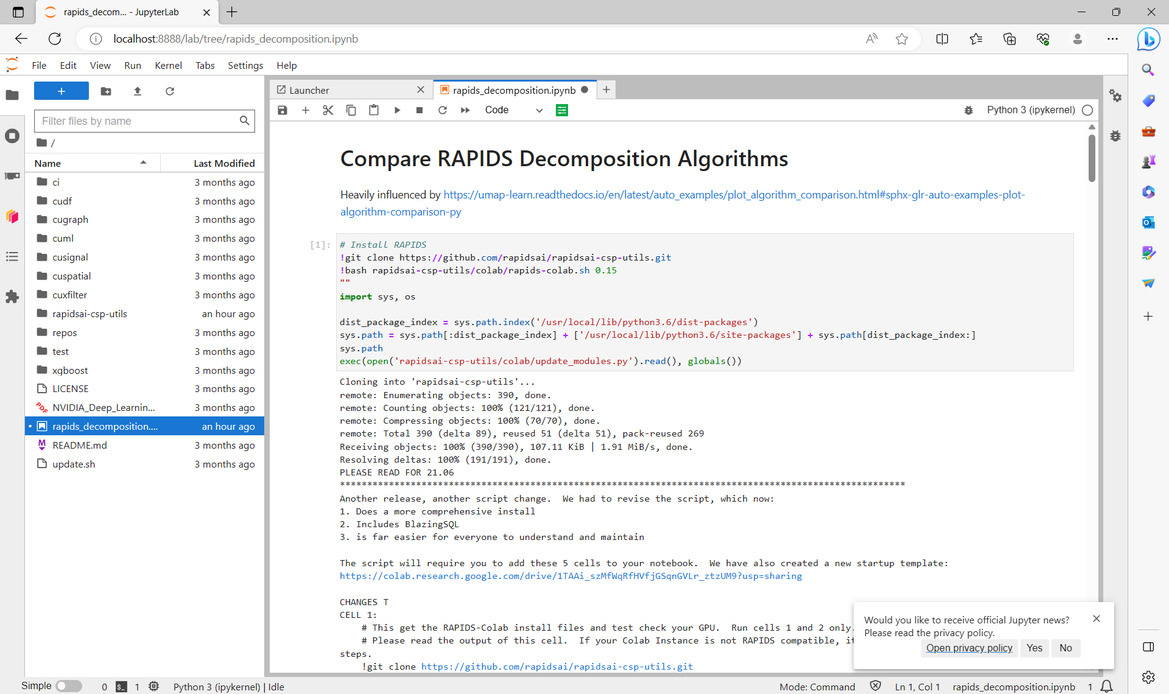Upload files with the upload arrow icon
1169x694 pixels.
(137, 91)
